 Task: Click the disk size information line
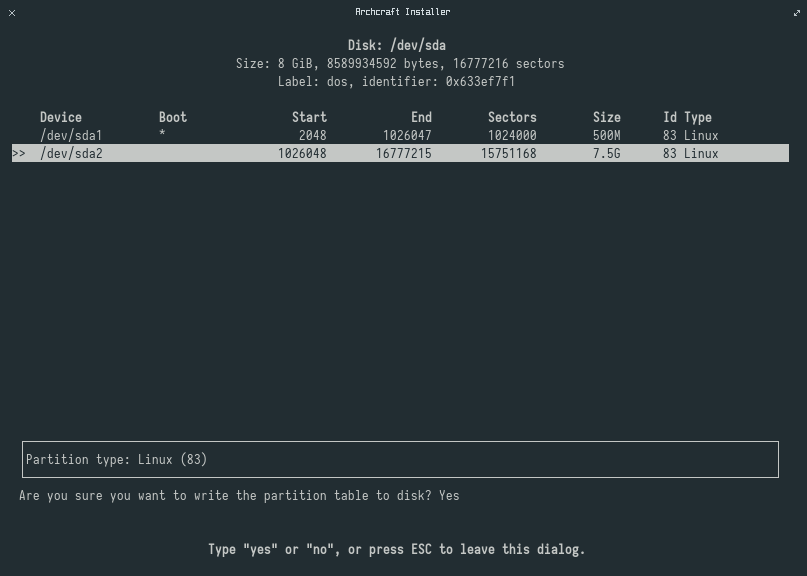tap(400, 63)
